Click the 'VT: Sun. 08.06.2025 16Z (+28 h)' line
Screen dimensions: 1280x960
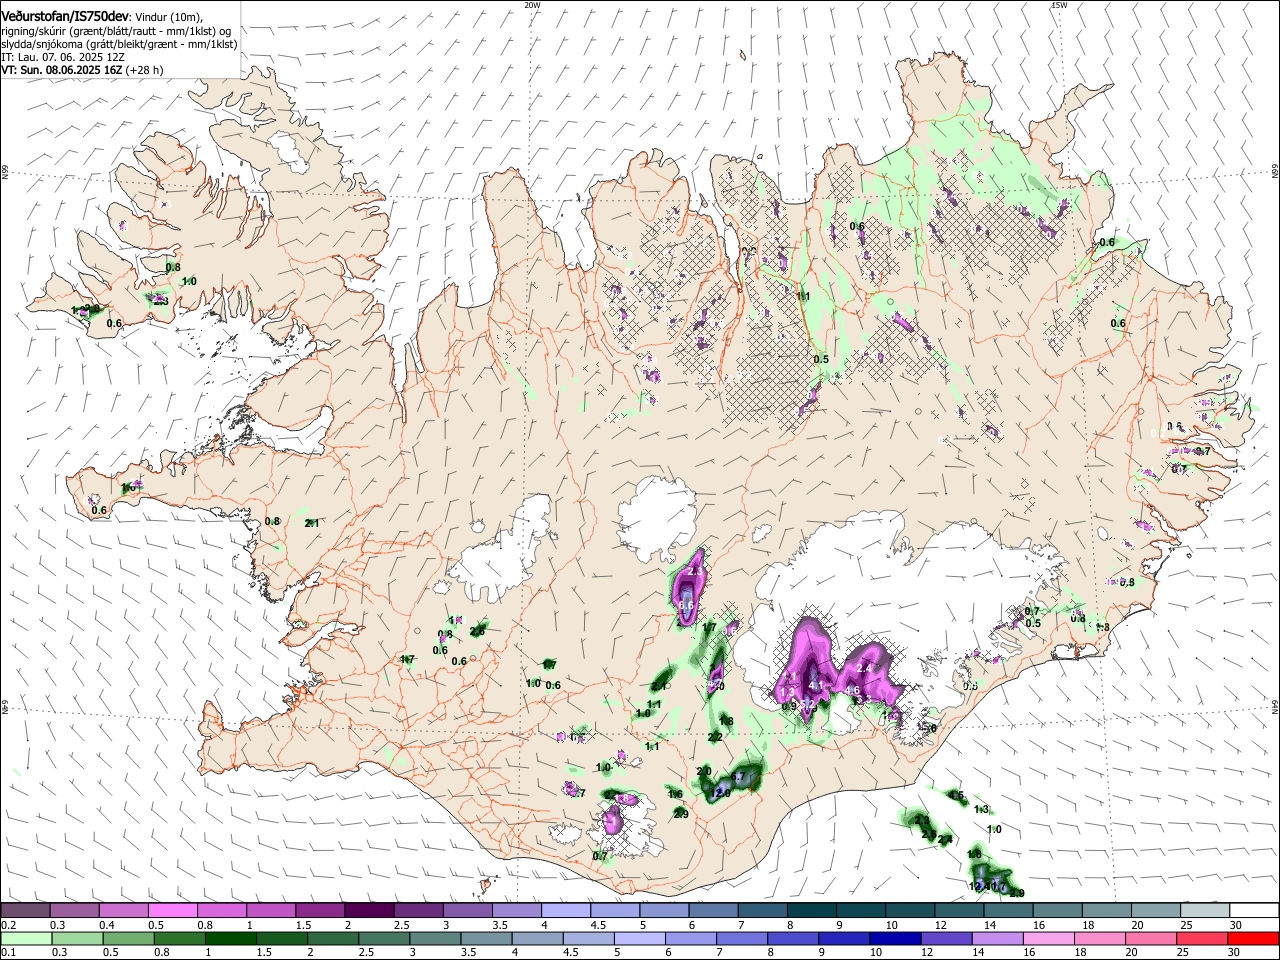[82, 70]
